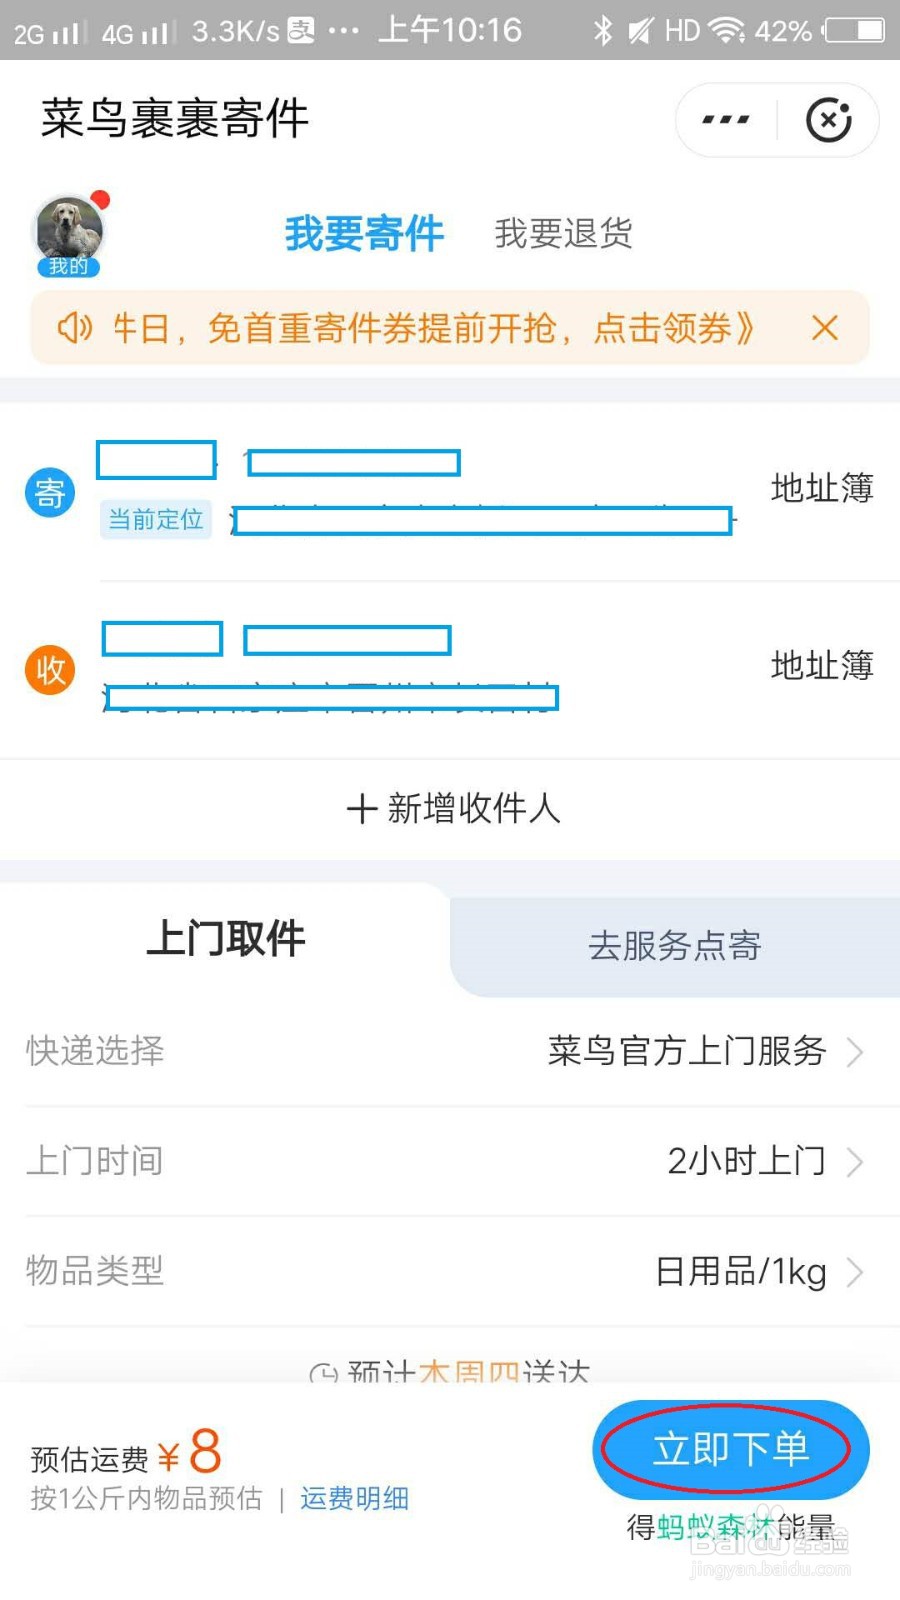Screen dimensions: 900x1600
Task: Dismiss the orange coupon banner with X
Action: click(825, 328)
